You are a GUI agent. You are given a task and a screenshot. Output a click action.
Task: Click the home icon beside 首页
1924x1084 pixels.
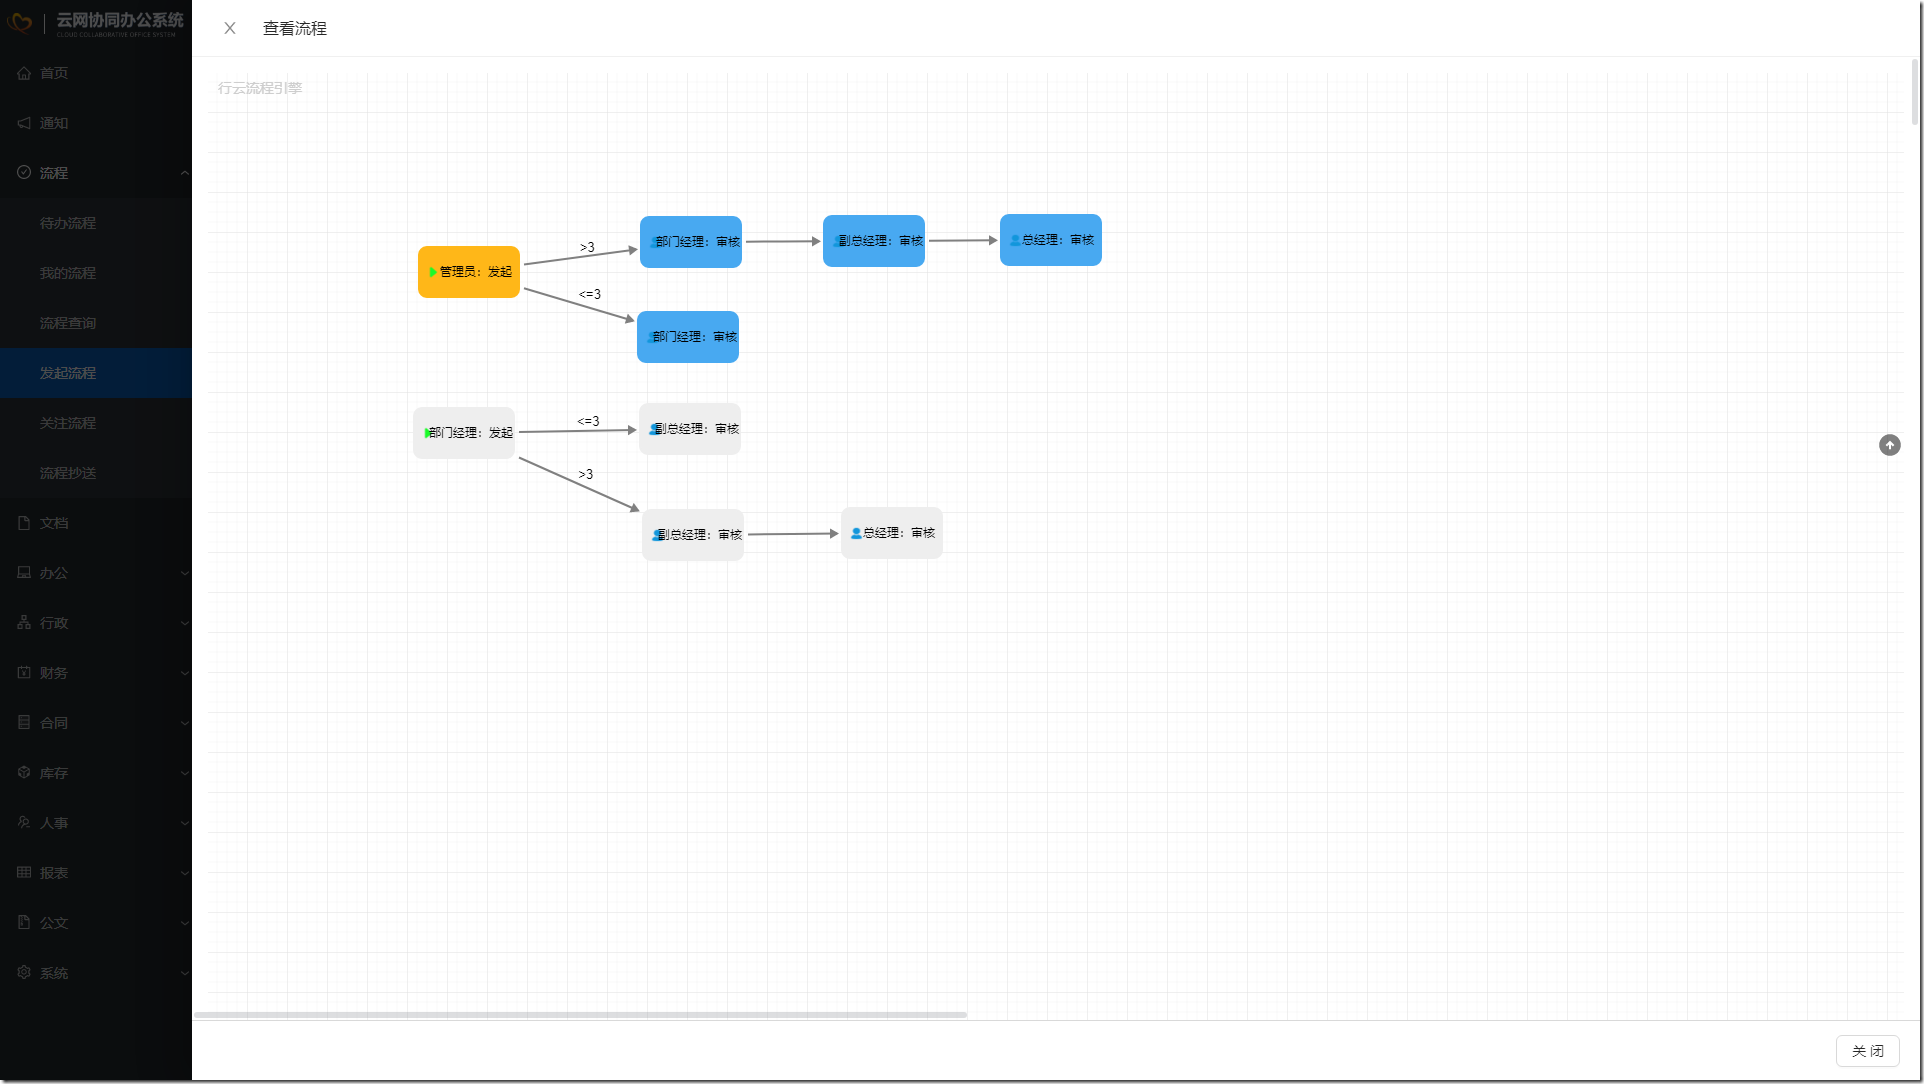pos(24,73)
